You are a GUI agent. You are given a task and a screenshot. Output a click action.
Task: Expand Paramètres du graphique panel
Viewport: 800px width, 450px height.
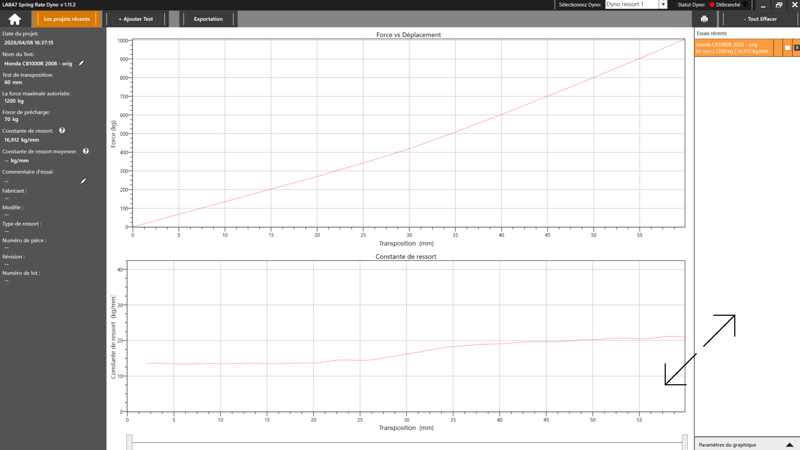tap(789, 445)
